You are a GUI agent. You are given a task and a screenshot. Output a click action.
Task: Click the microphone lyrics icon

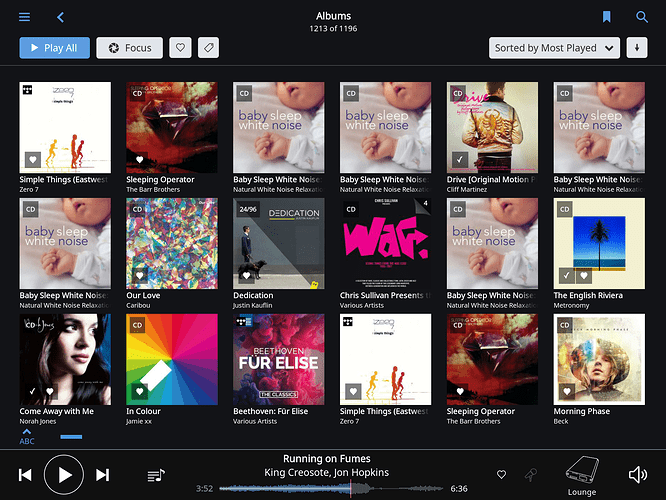pyautogui.click(x=531, y=475)
